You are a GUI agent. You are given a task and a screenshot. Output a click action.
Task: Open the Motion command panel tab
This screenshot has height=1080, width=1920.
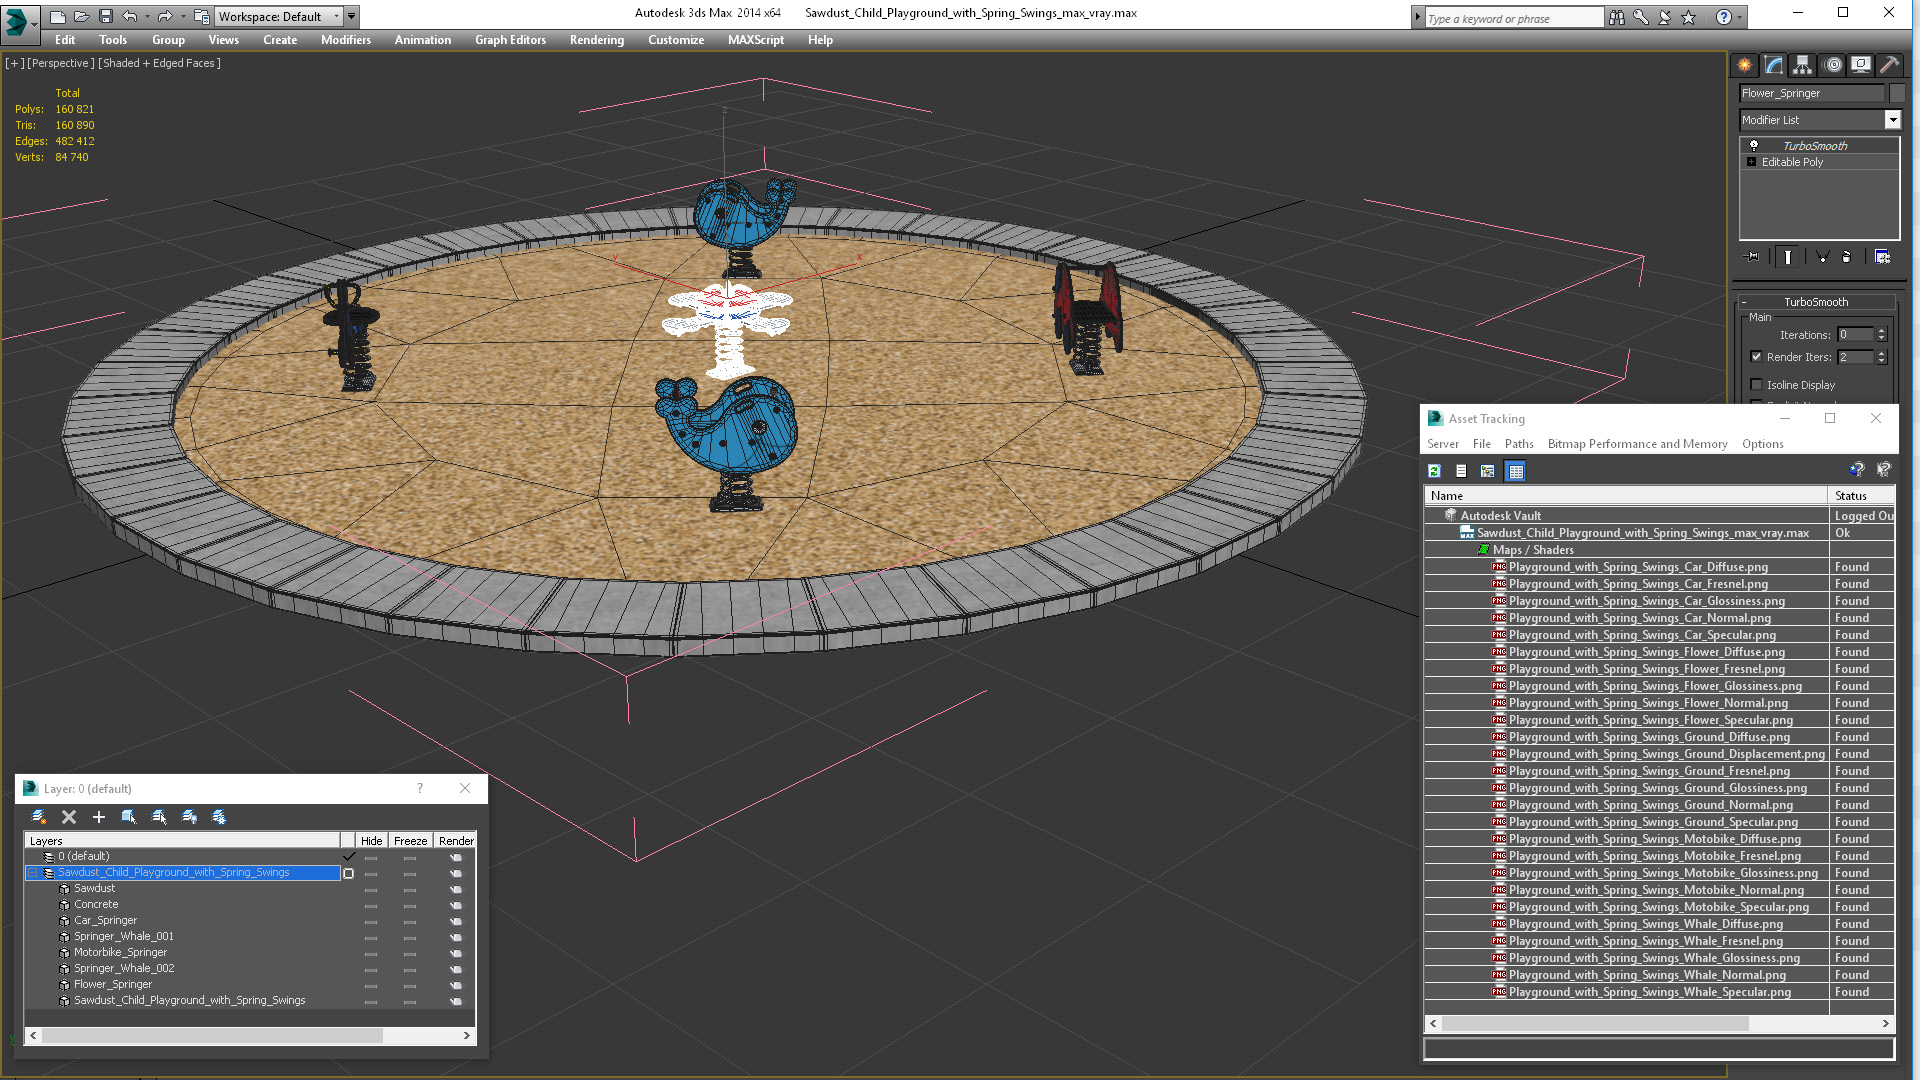click(1832, 65)
